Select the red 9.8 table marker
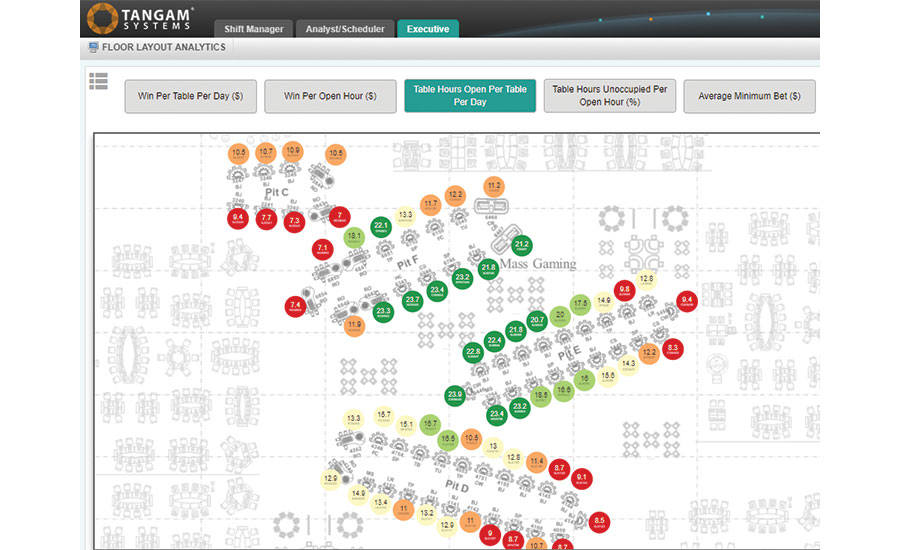This screenshot has width=900, height=550. pos(624,291)
